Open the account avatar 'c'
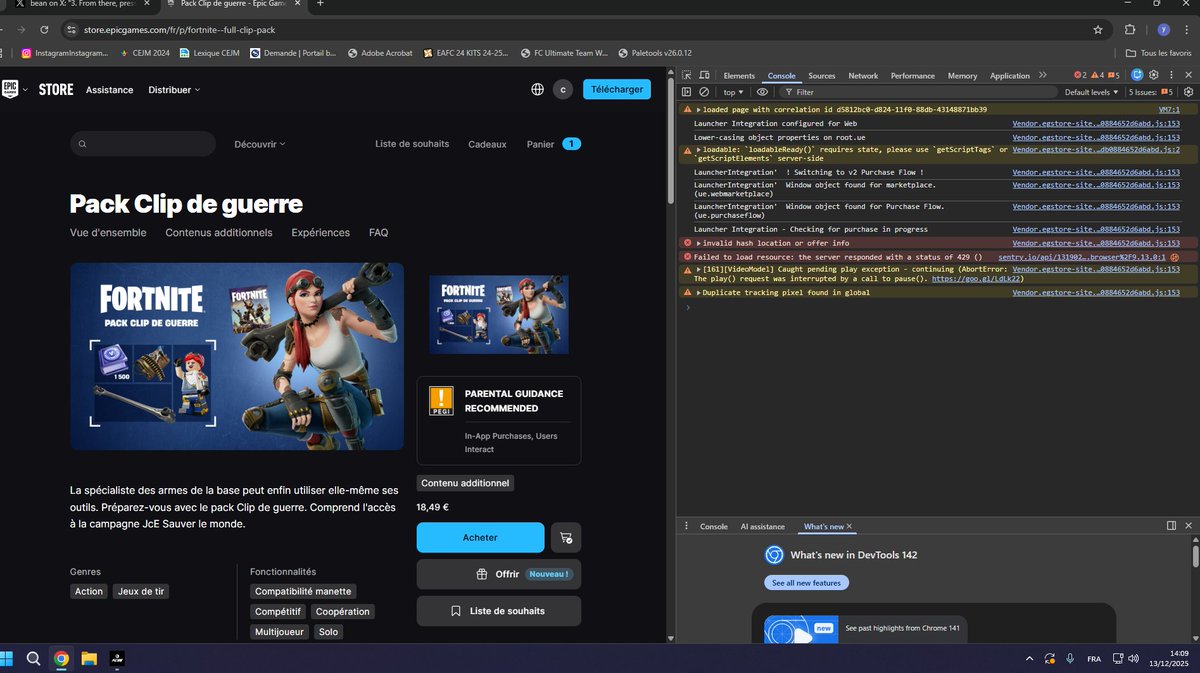 pos(563,89)
